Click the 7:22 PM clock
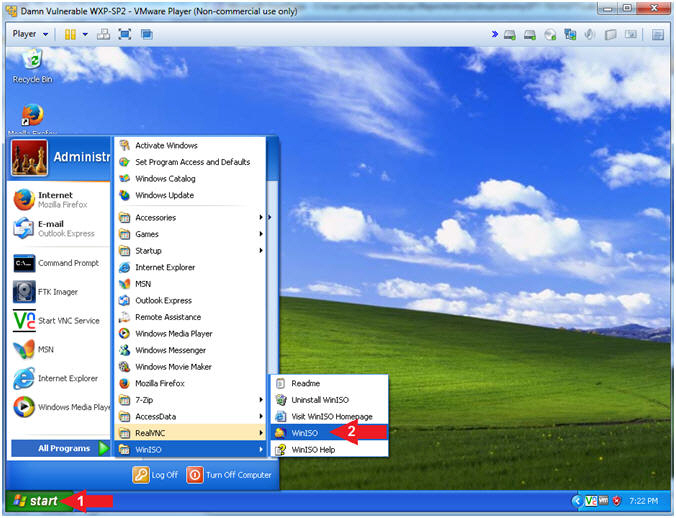 (x=643, y=501)
